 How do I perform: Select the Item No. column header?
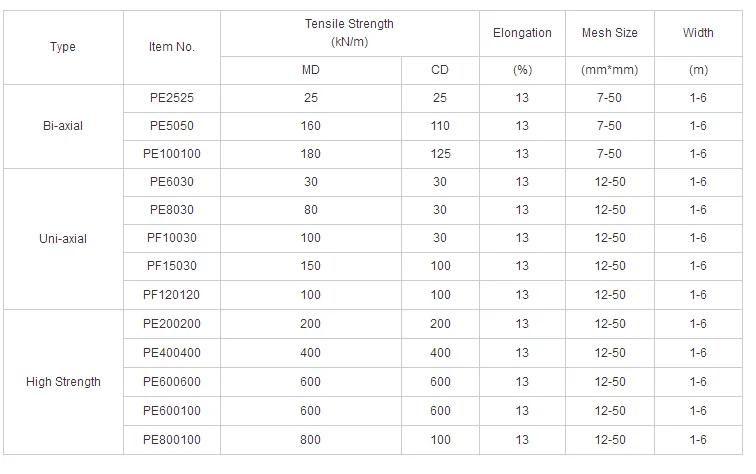[x=172, y=47]
